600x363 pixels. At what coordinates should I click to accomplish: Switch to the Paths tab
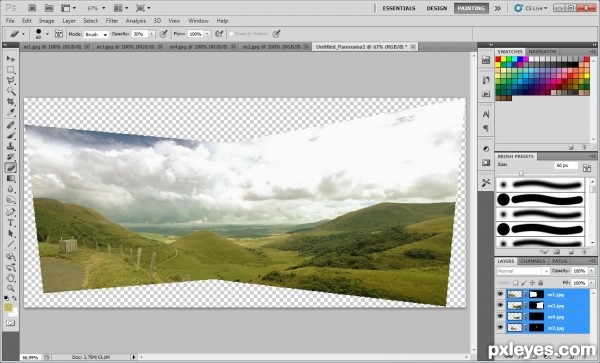click(x=559, y=261)
